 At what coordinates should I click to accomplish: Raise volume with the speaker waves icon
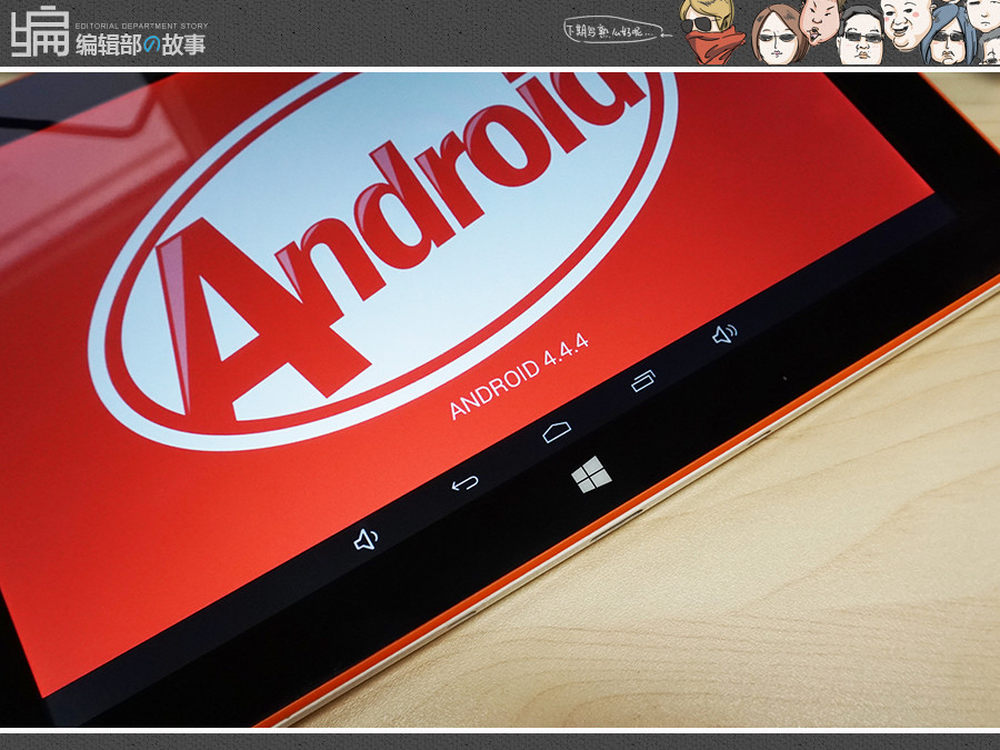[x=724, y=334]
